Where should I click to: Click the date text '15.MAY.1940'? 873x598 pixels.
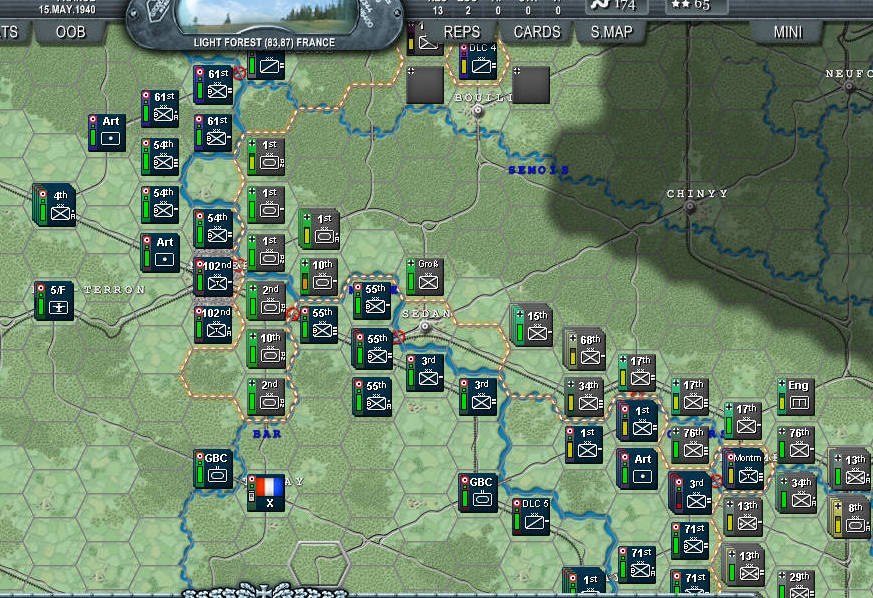coord(67,10)
